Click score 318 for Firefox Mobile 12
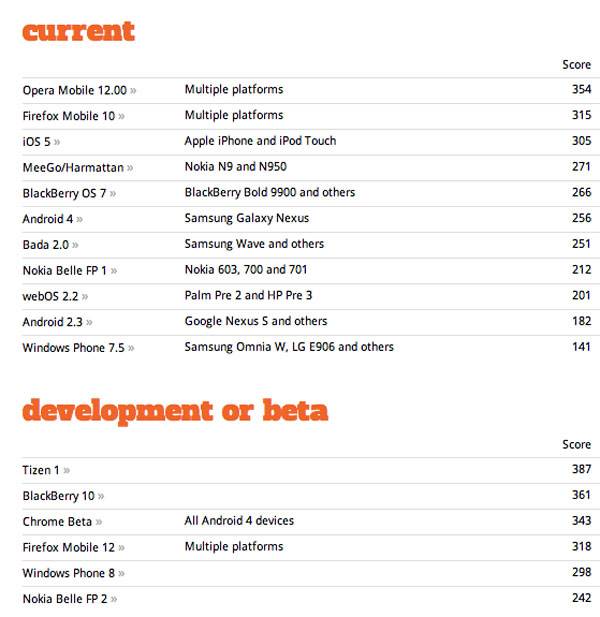Viewport: 600px width, 617px height. [582, 546]
